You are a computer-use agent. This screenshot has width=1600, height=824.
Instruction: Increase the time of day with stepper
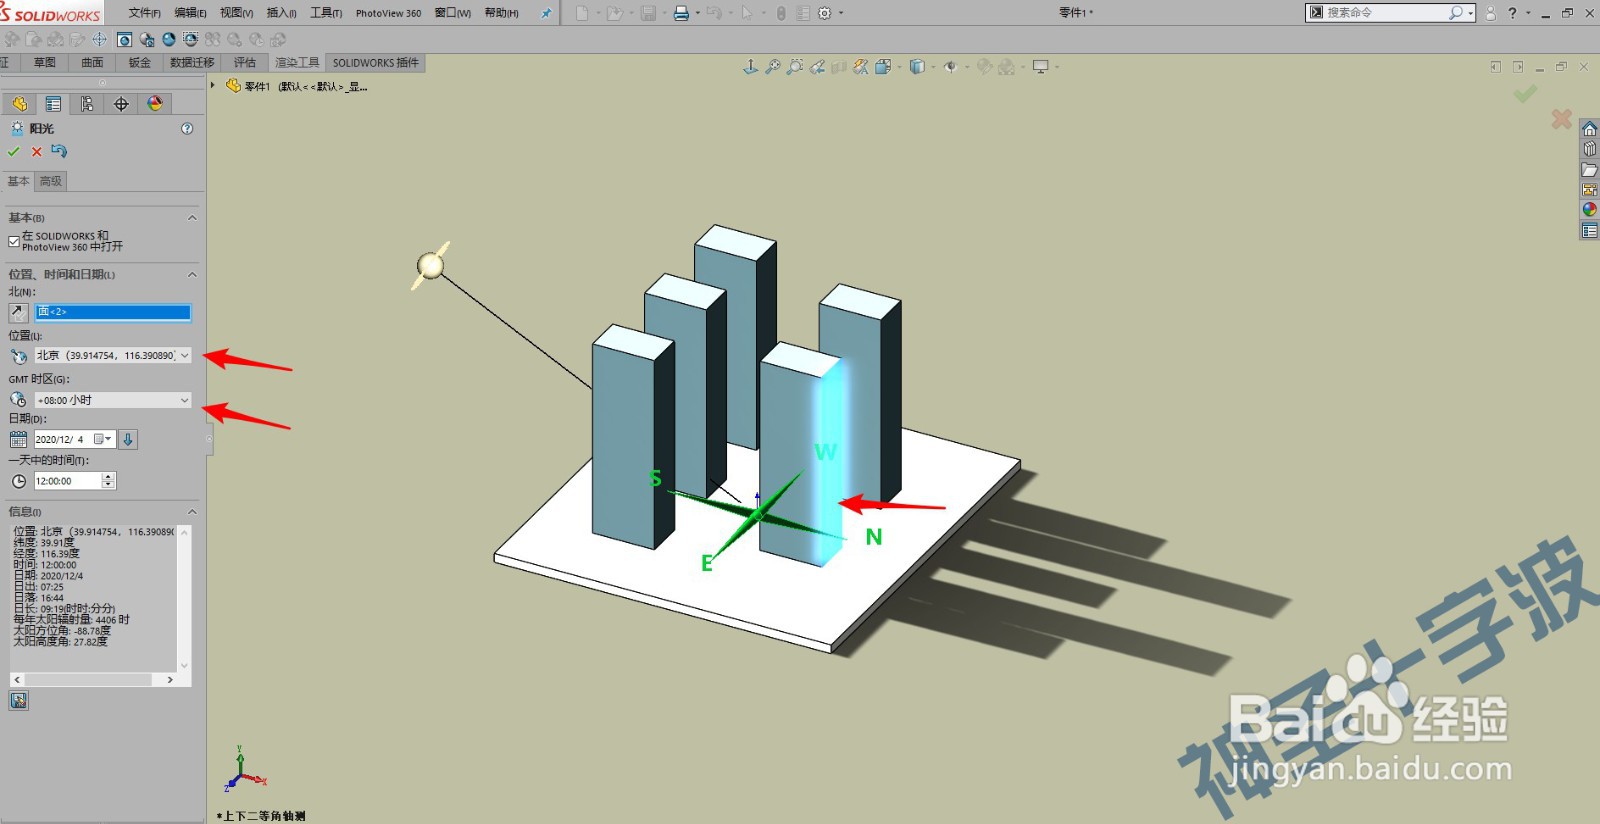(108, 477)
